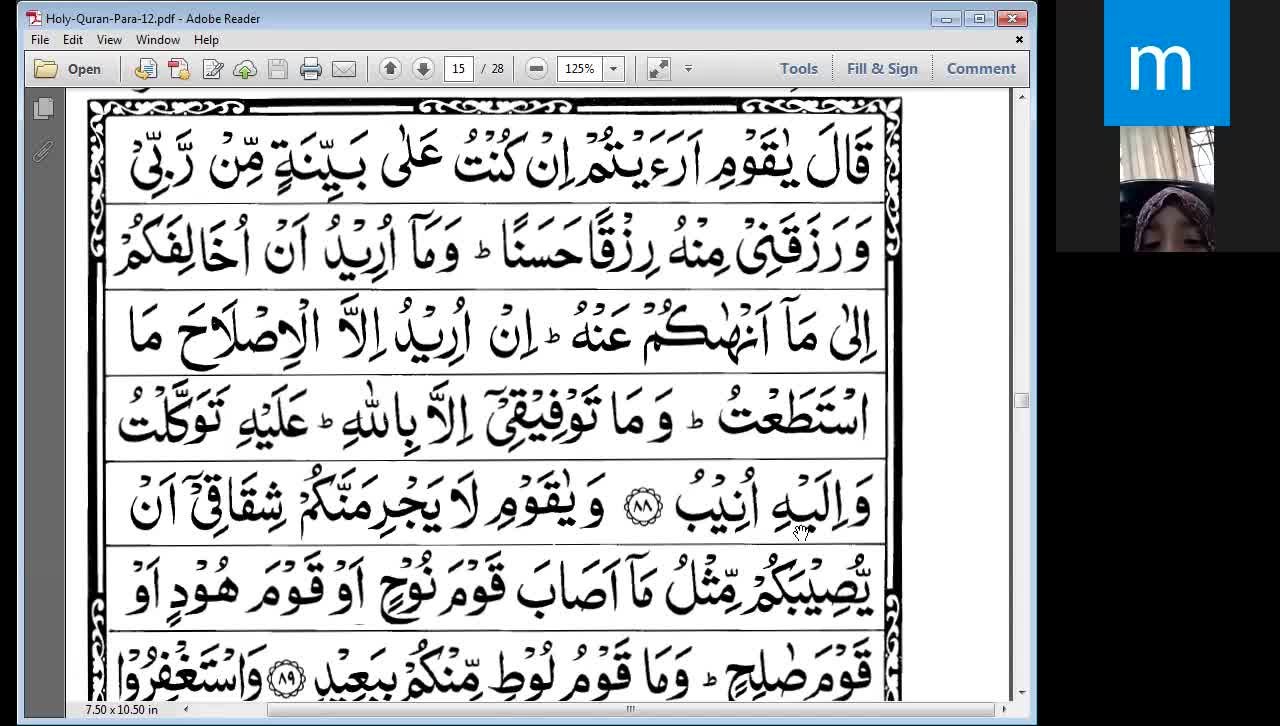
Task: Open the File menu
Action: pyautogui.click(x=40, y=40)
